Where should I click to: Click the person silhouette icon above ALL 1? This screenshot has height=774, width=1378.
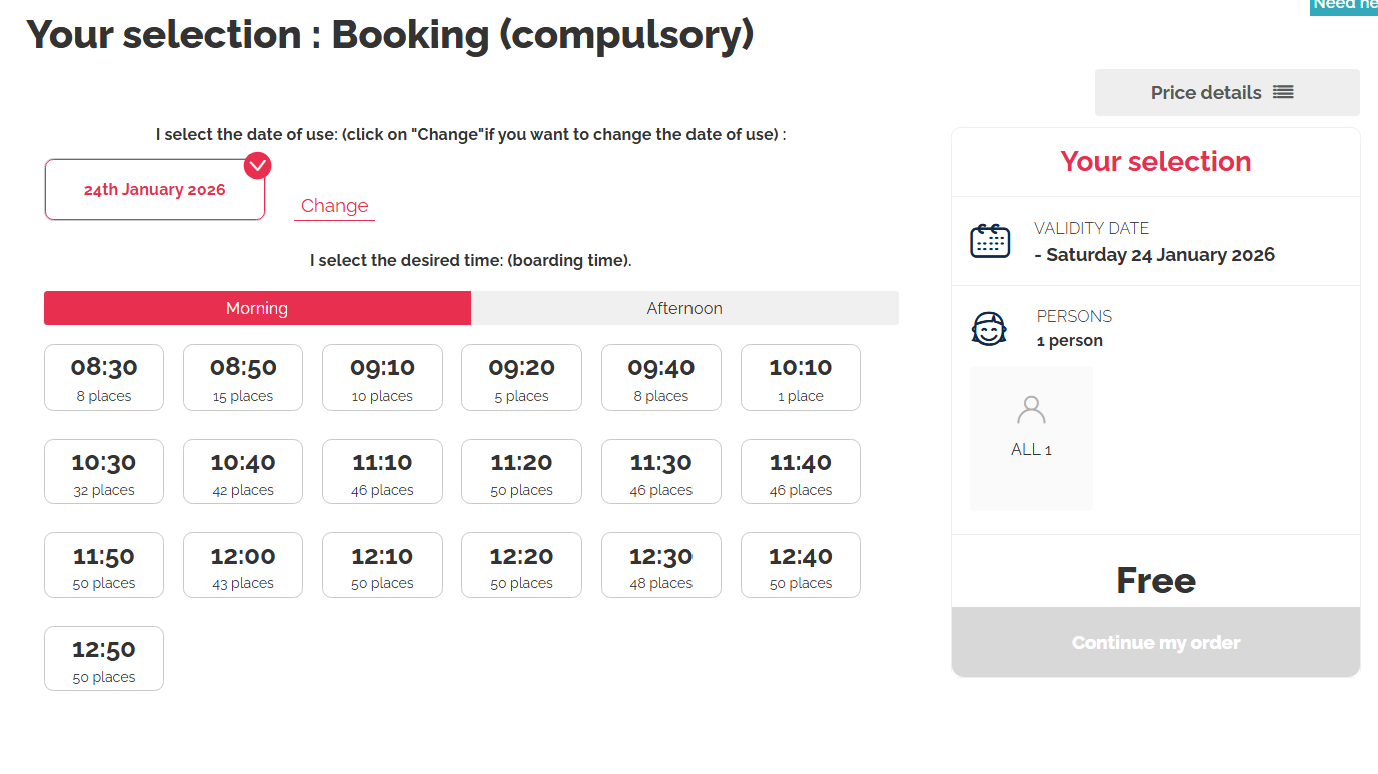pyautogui.click(x=1031, y=410)
